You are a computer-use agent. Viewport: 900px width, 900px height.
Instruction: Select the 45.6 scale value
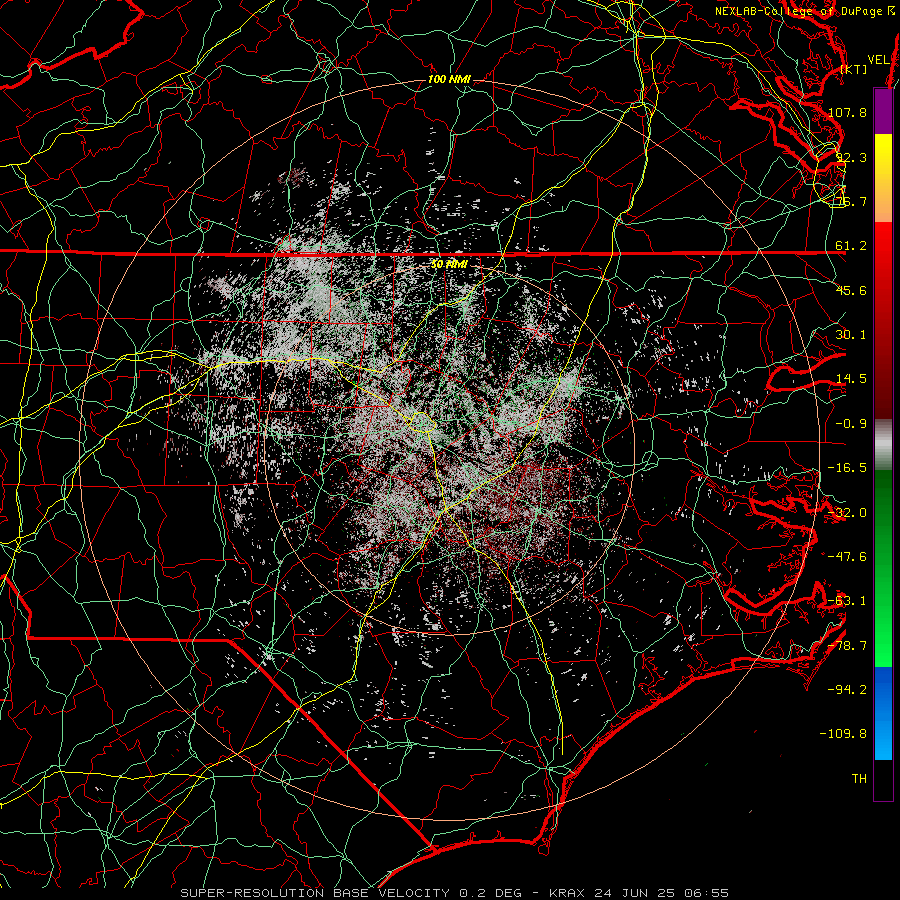coord(851,290)
